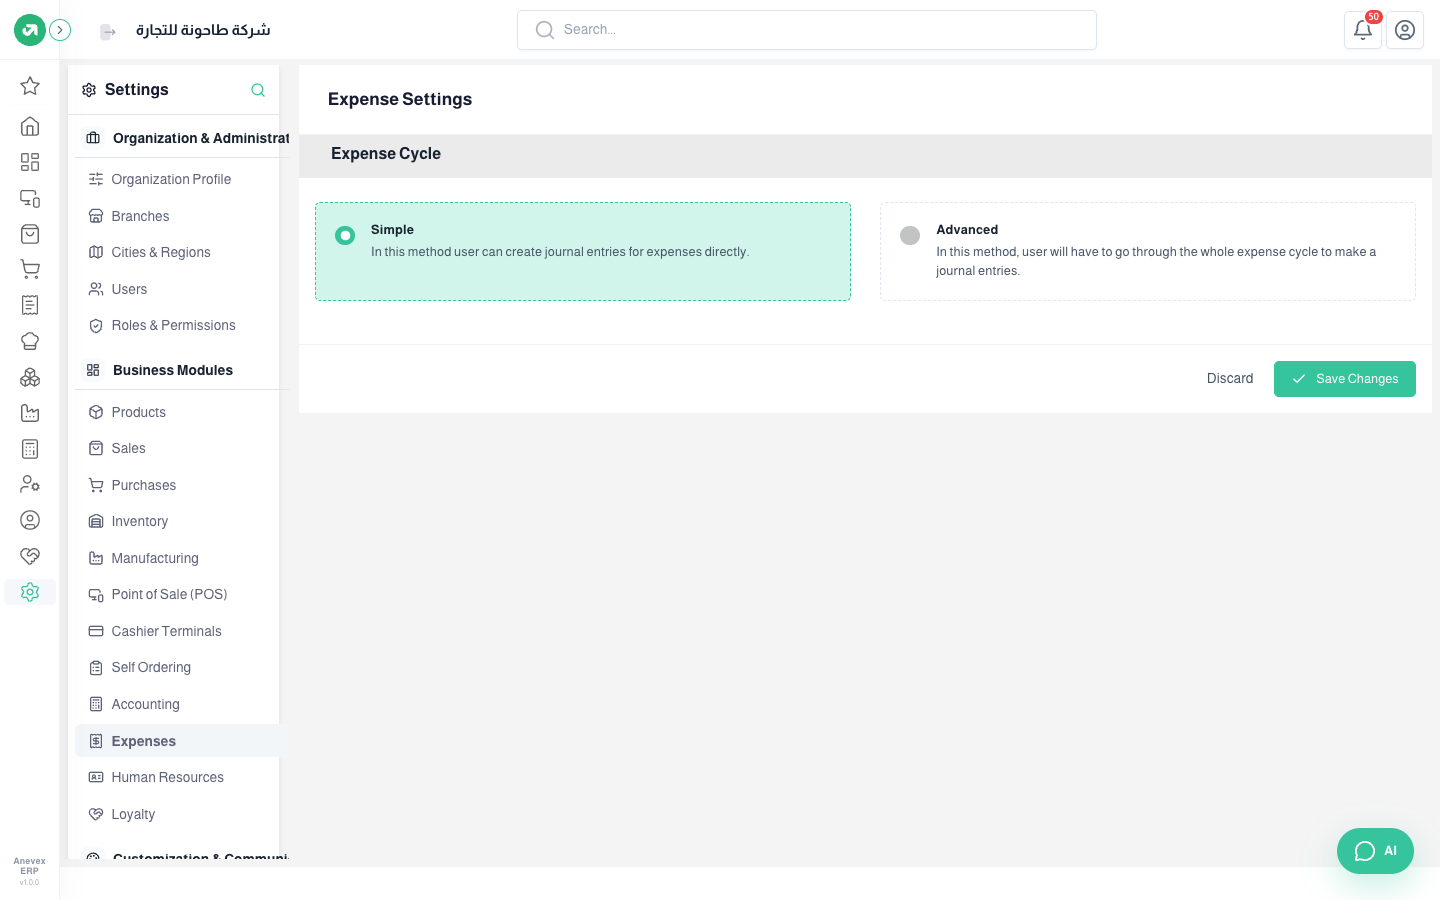Click Save Changes button
The width and height of the screenshot is (1440, 900).
1345,379
